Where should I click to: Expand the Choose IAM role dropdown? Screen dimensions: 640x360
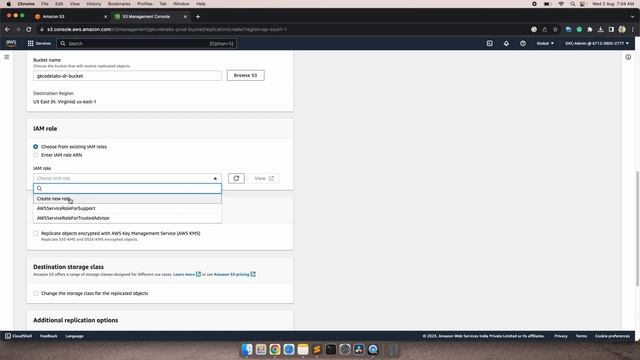(x=127, y=178)
